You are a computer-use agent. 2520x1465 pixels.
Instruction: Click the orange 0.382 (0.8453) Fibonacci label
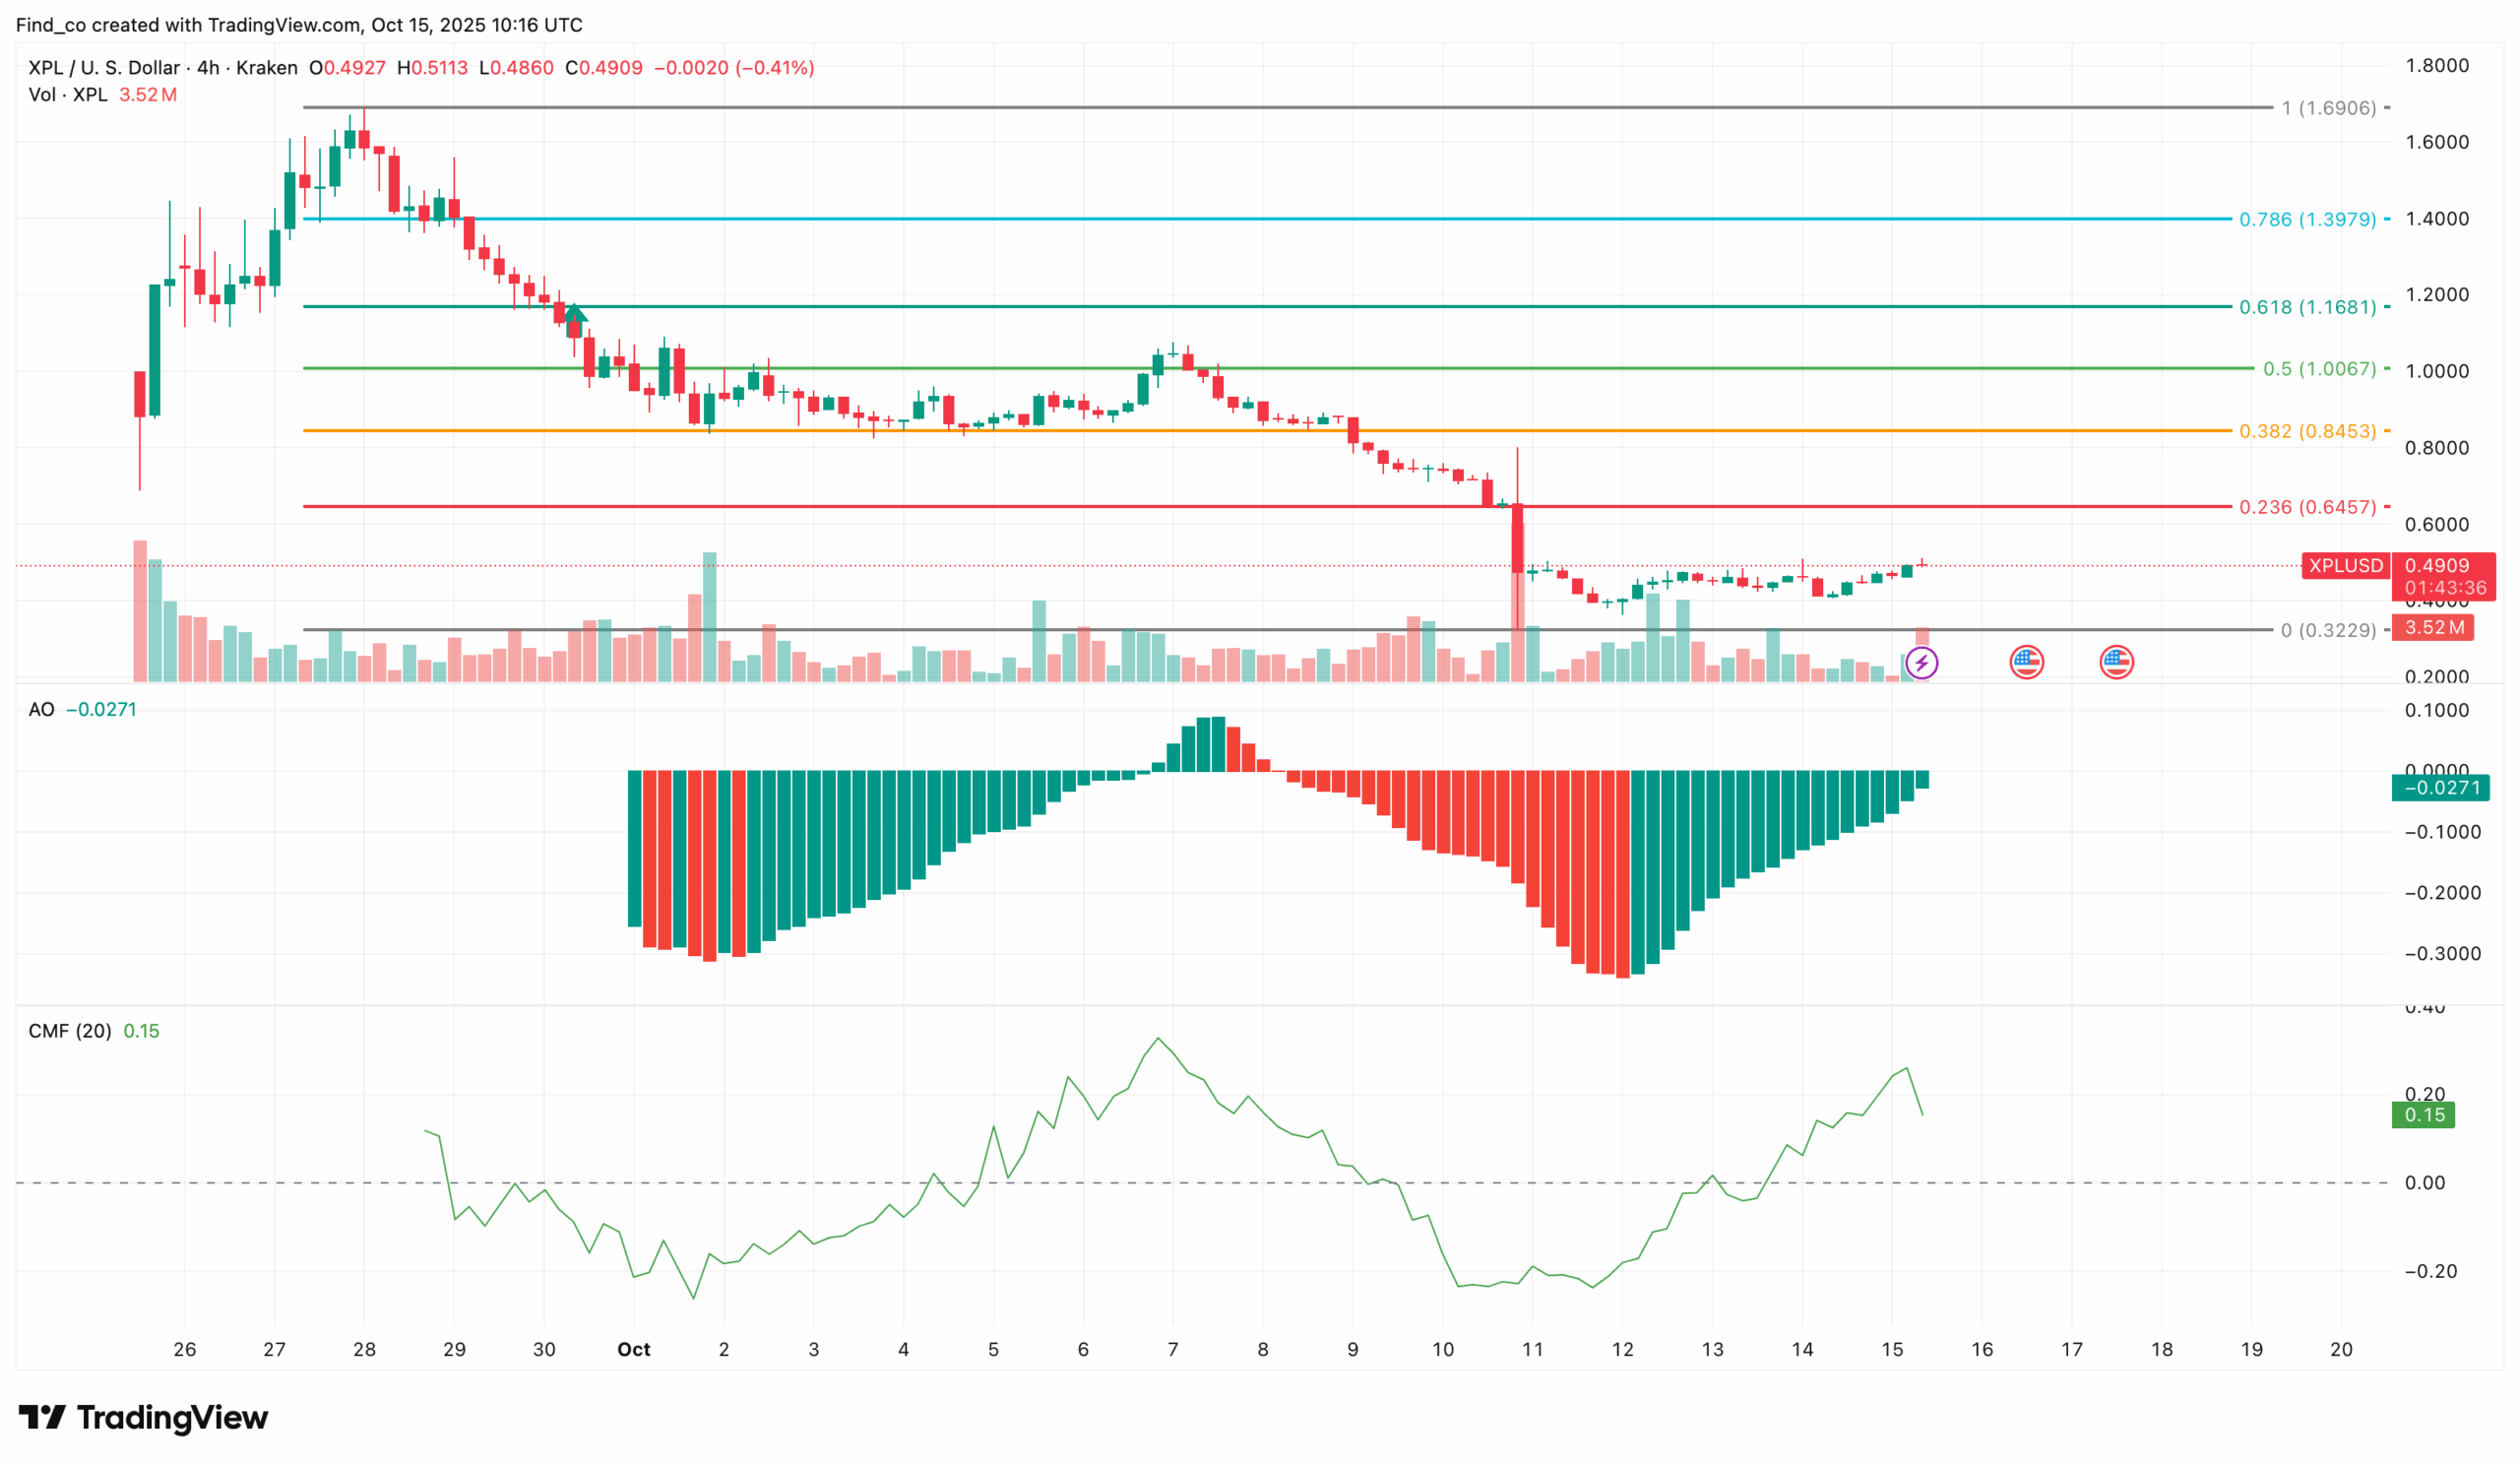(x=2307, y=432)
